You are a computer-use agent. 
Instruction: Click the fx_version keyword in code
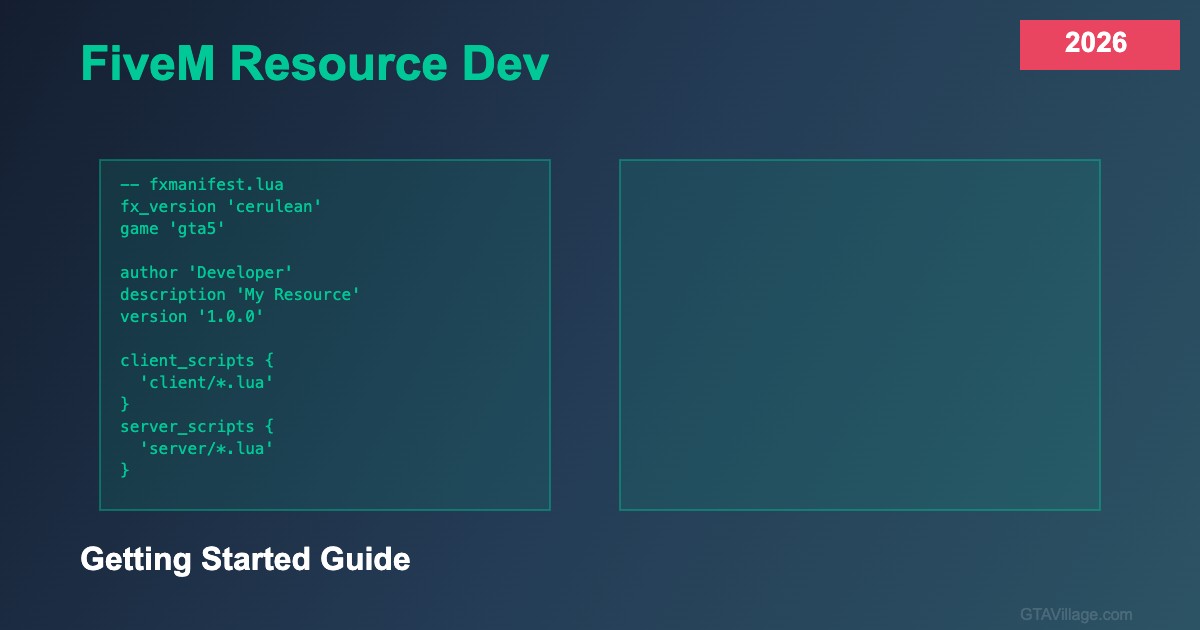click(167, 206)
